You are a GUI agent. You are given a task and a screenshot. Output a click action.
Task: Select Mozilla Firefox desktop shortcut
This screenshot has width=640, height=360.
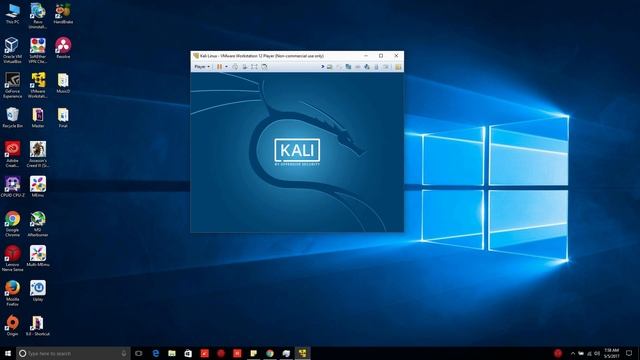[12, 293]
